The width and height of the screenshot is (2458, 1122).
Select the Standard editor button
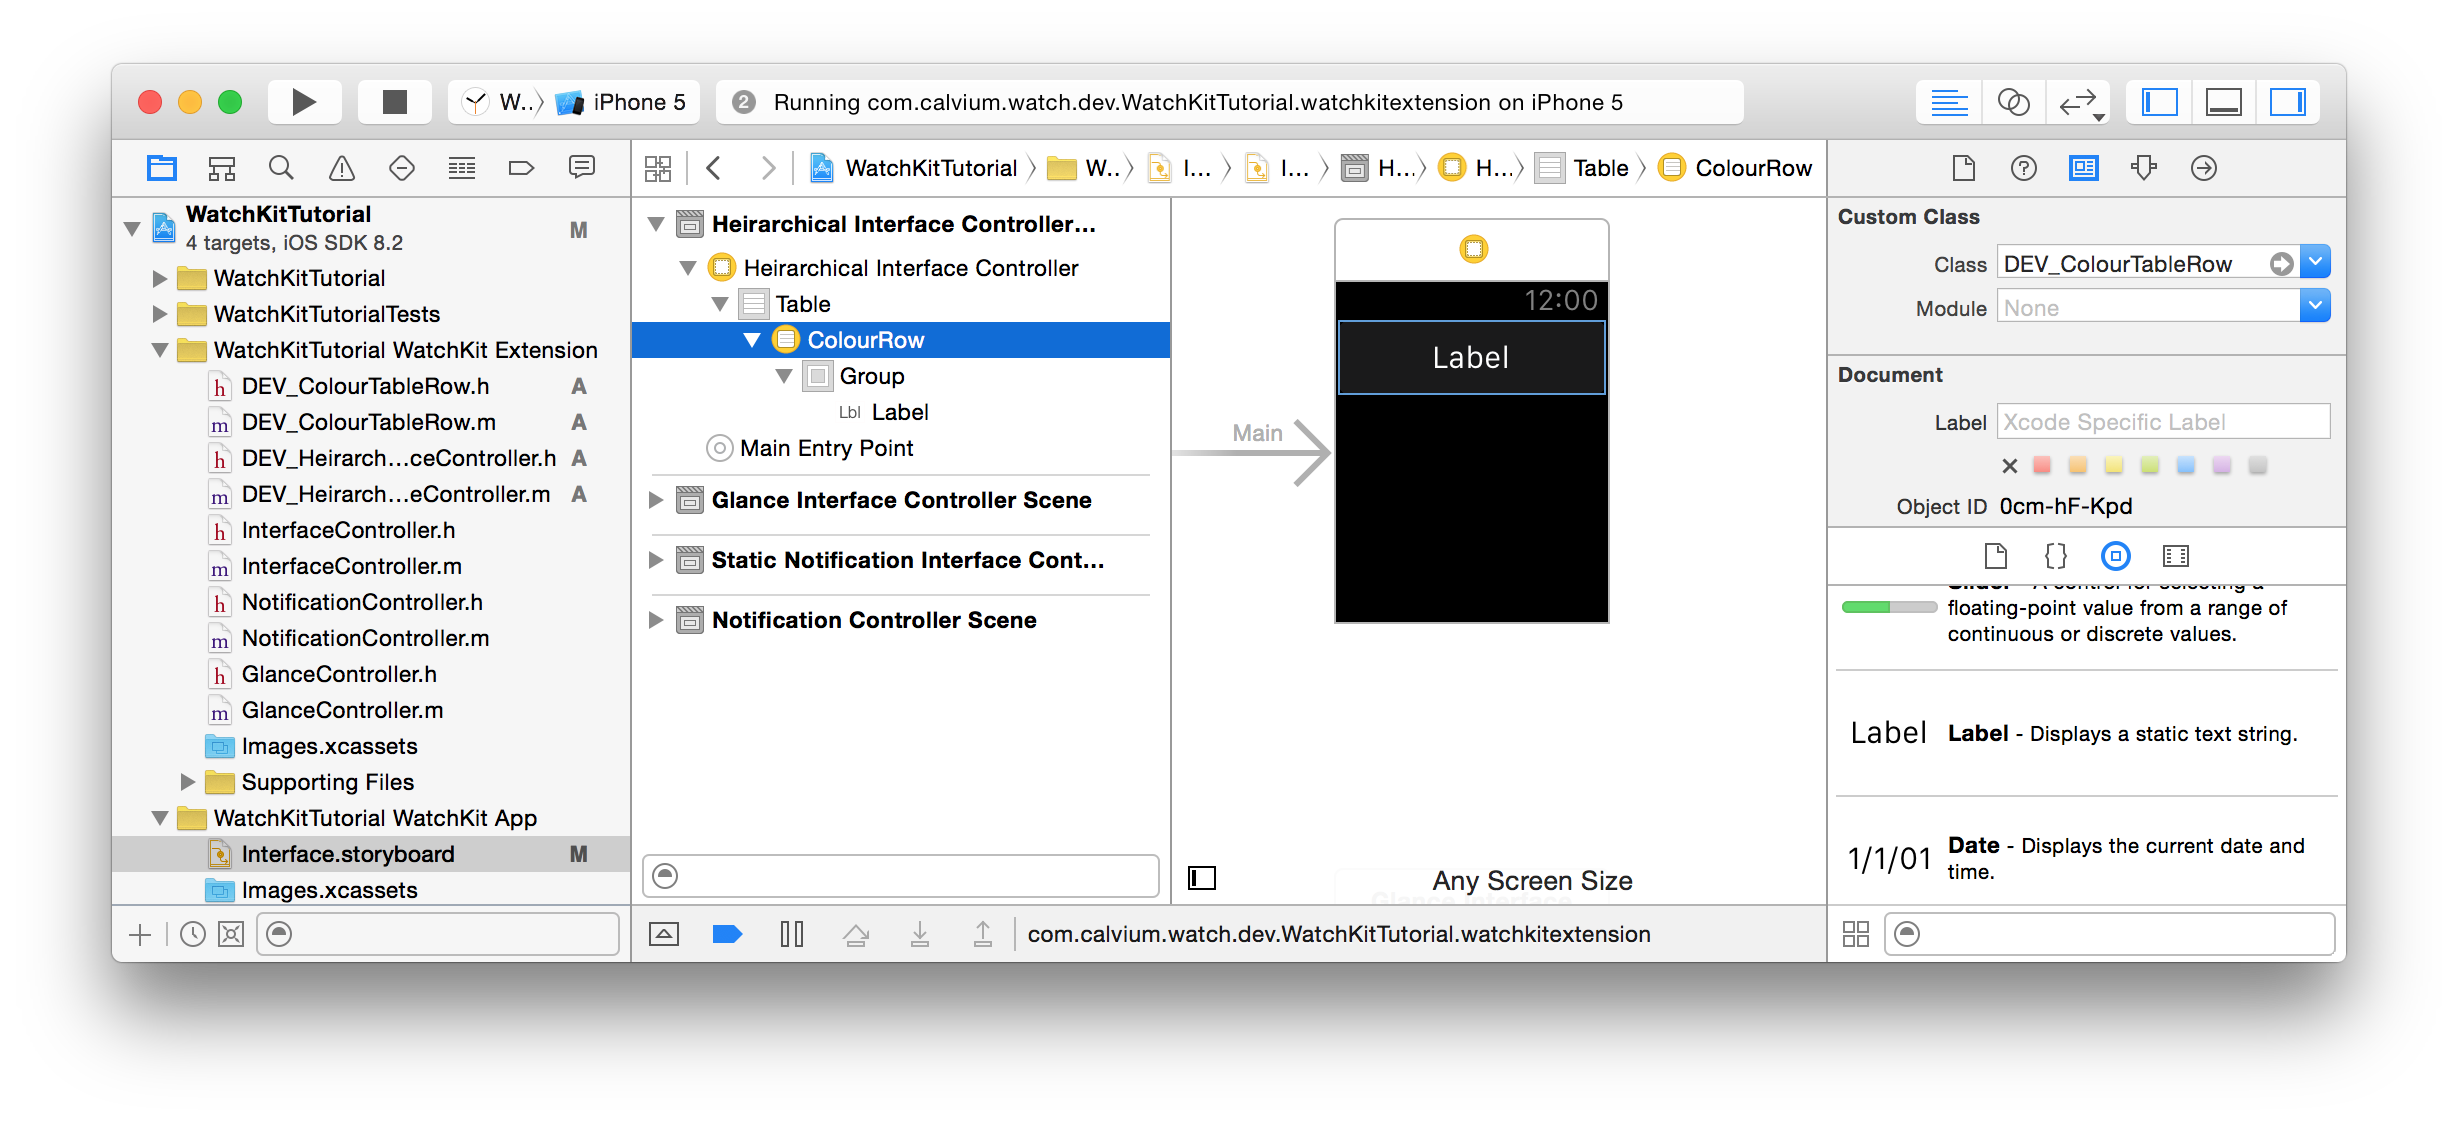pyautogui.click(x=1949, y=102)
